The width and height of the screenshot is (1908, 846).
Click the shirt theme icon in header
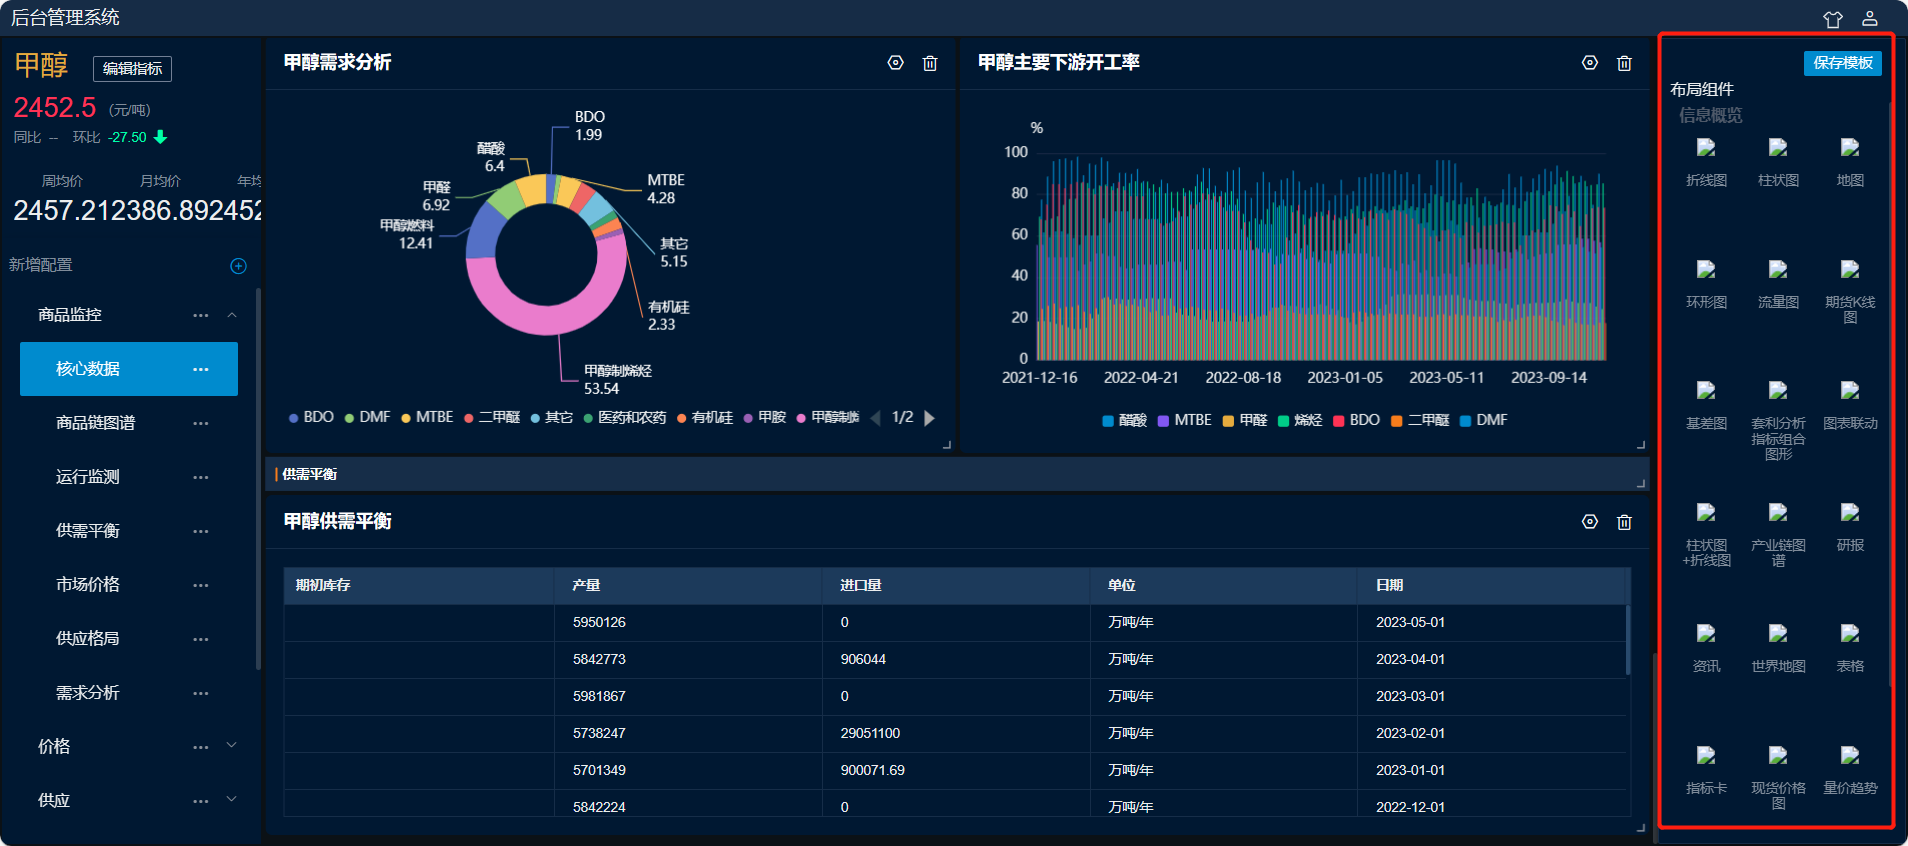[x=1832, y=19]
